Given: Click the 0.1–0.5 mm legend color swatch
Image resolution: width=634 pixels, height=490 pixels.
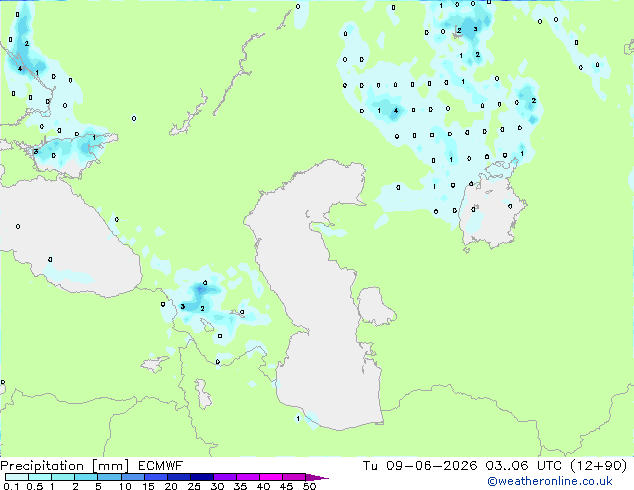Looking at the screenshot, I should point(17,477).
